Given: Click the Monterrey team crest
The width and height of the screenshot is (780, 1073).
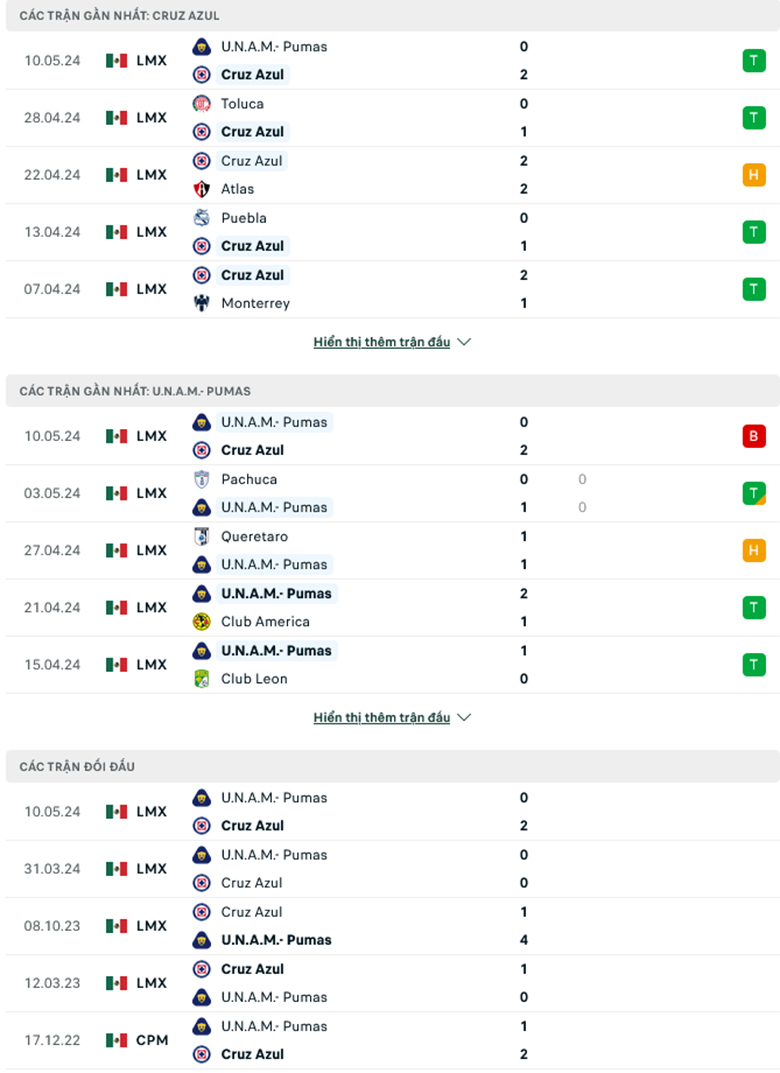Looking at the screenshot, I should point(202,303).
